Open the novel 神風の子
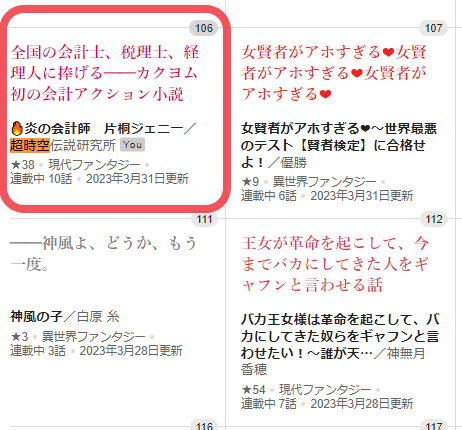 36,316
